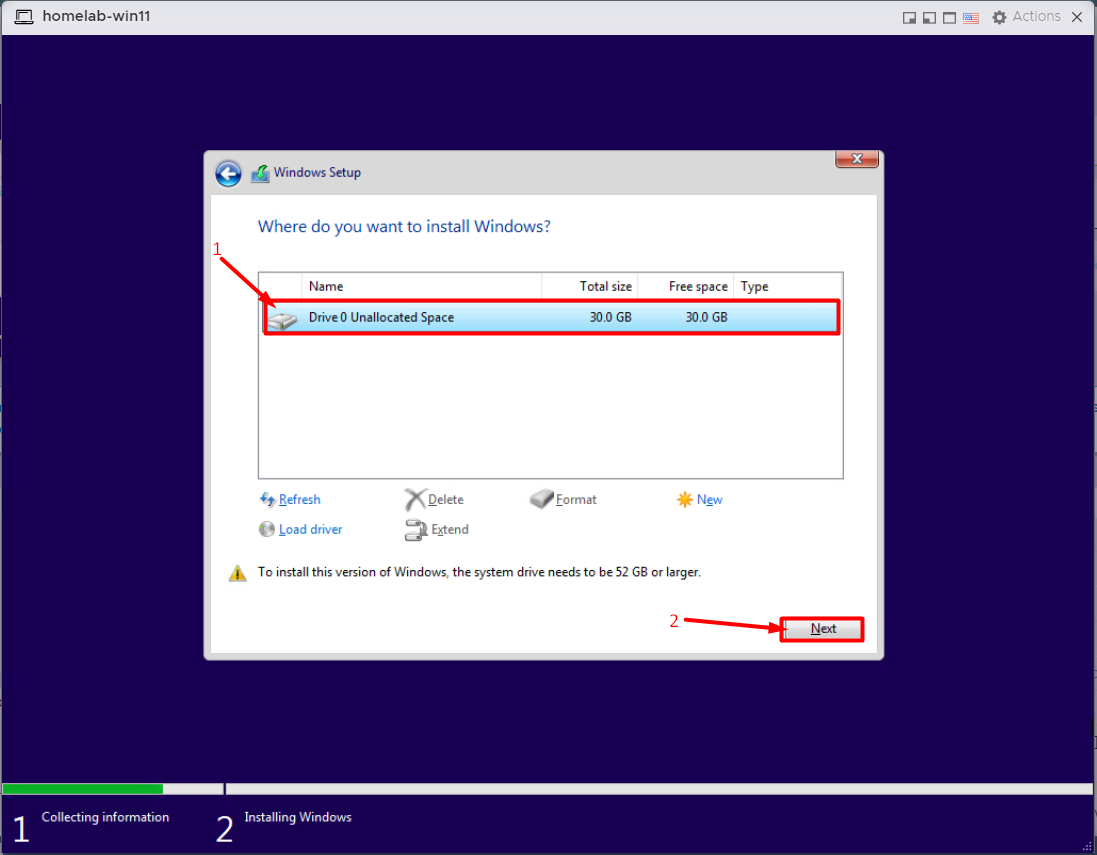The height and width of the screenshot is (855, 1097).
Task: Go back using the blue arrow button
Action: [x=228, y=173]
